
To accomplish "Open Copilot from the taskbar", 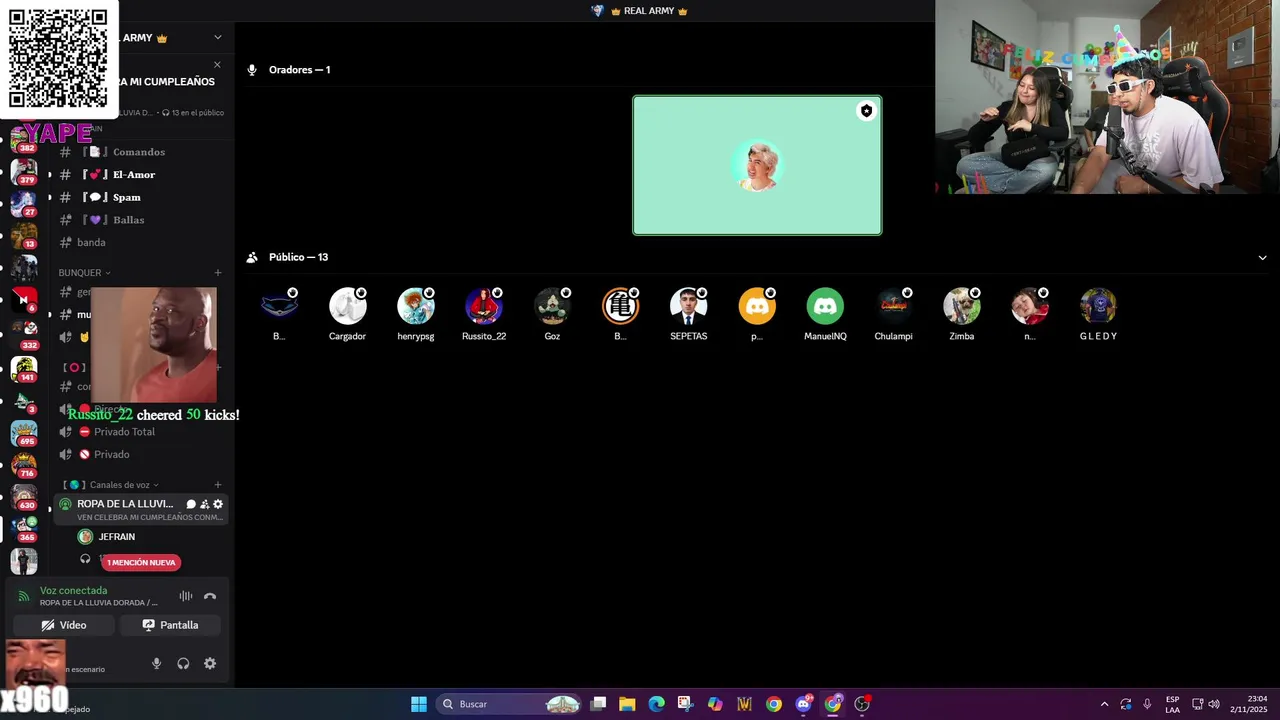I will pyautogui.click(x=715, y=704).
